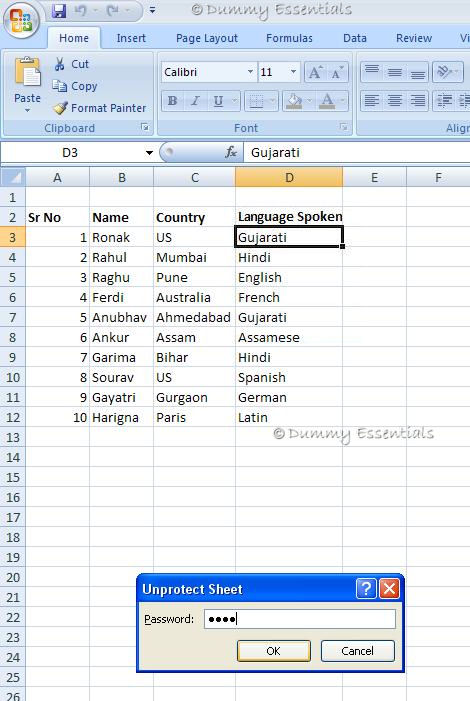Screen dimensions: 470x701
Task: Select row 3 header
Action: (13, 237)
